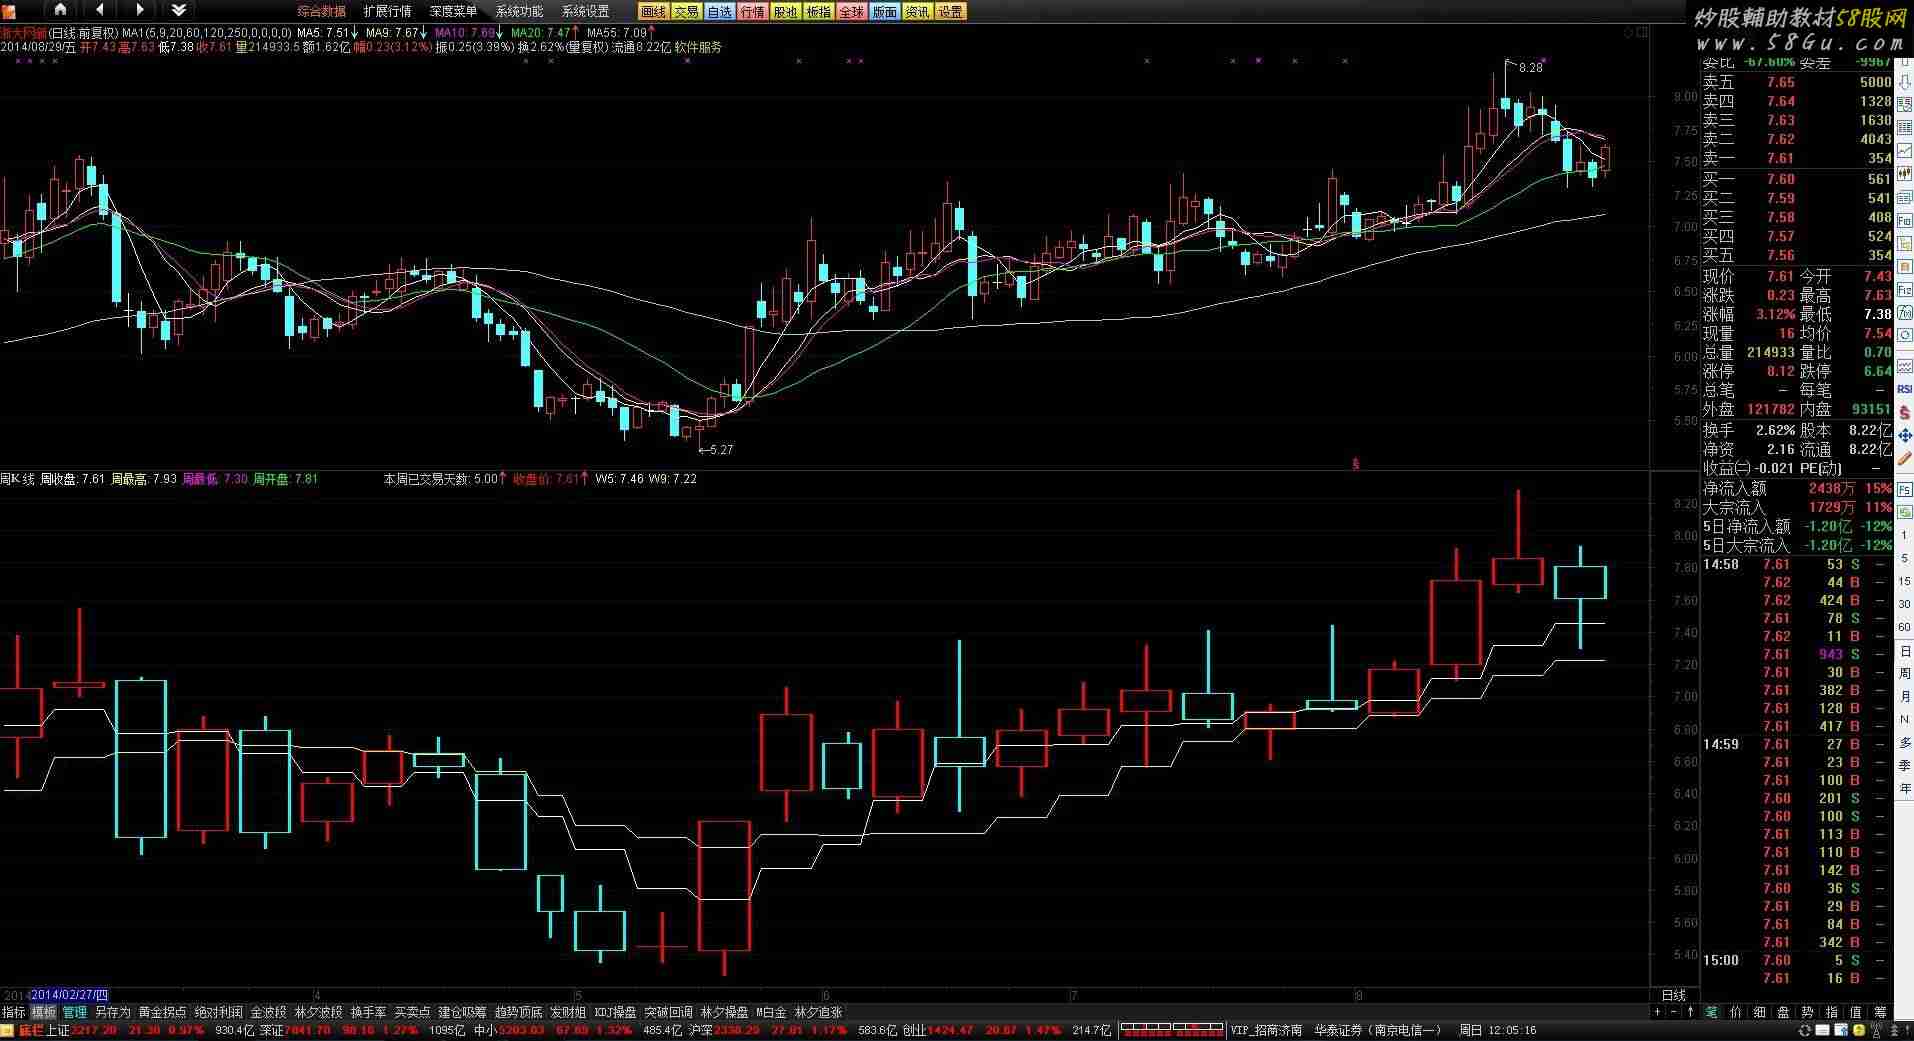Click the minus zoom-out icon at bottom right
Image resolution: width=1914 pixels, height=1041 pixels.
pos(1673,1012)
